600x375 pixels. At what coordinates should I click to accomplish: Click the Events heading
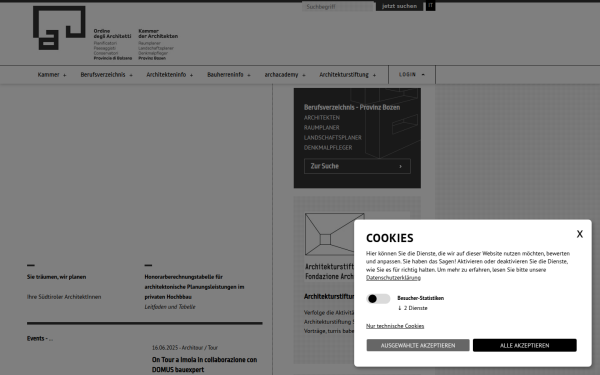(40, 338)
